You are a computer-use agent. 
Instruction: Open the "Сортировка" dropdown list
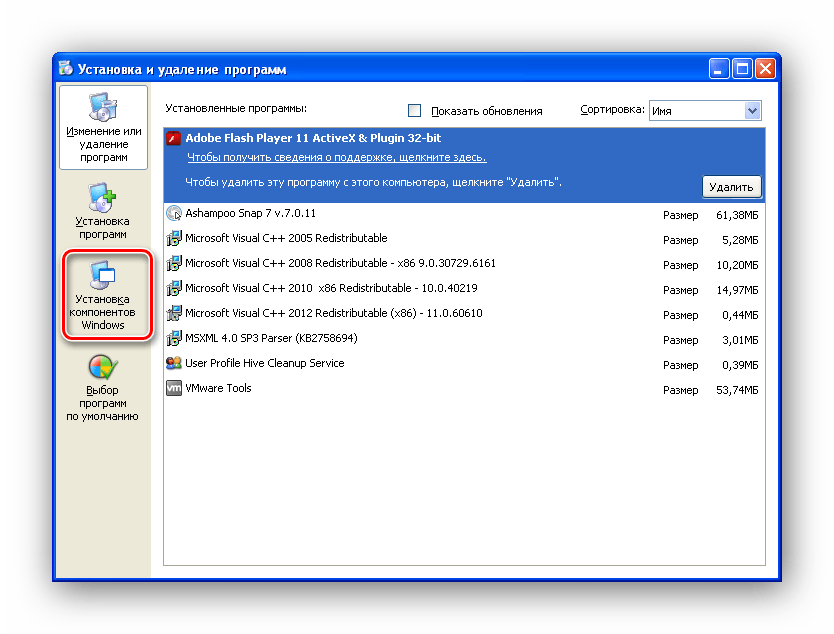click(752, 111)
